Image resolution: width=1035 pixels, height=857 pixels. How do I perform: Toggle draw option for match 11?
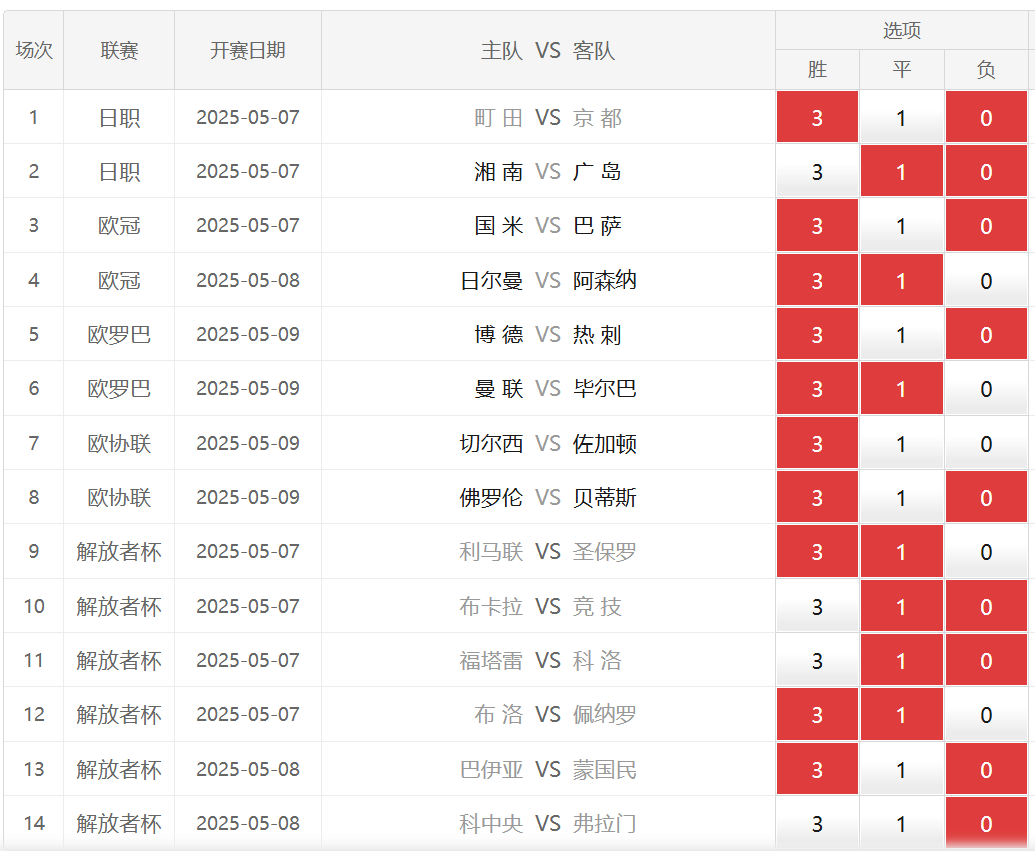901,661
